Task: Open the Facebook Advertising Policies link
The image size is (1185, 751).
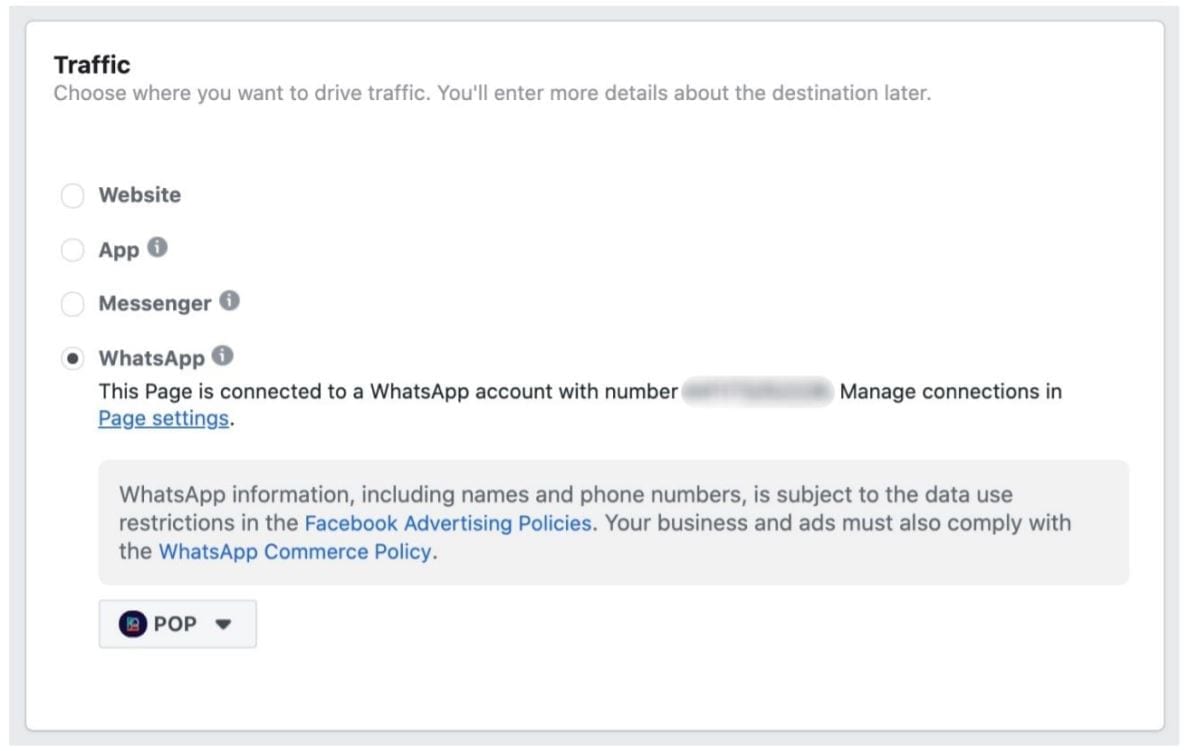Action: (x=448, y=523)
